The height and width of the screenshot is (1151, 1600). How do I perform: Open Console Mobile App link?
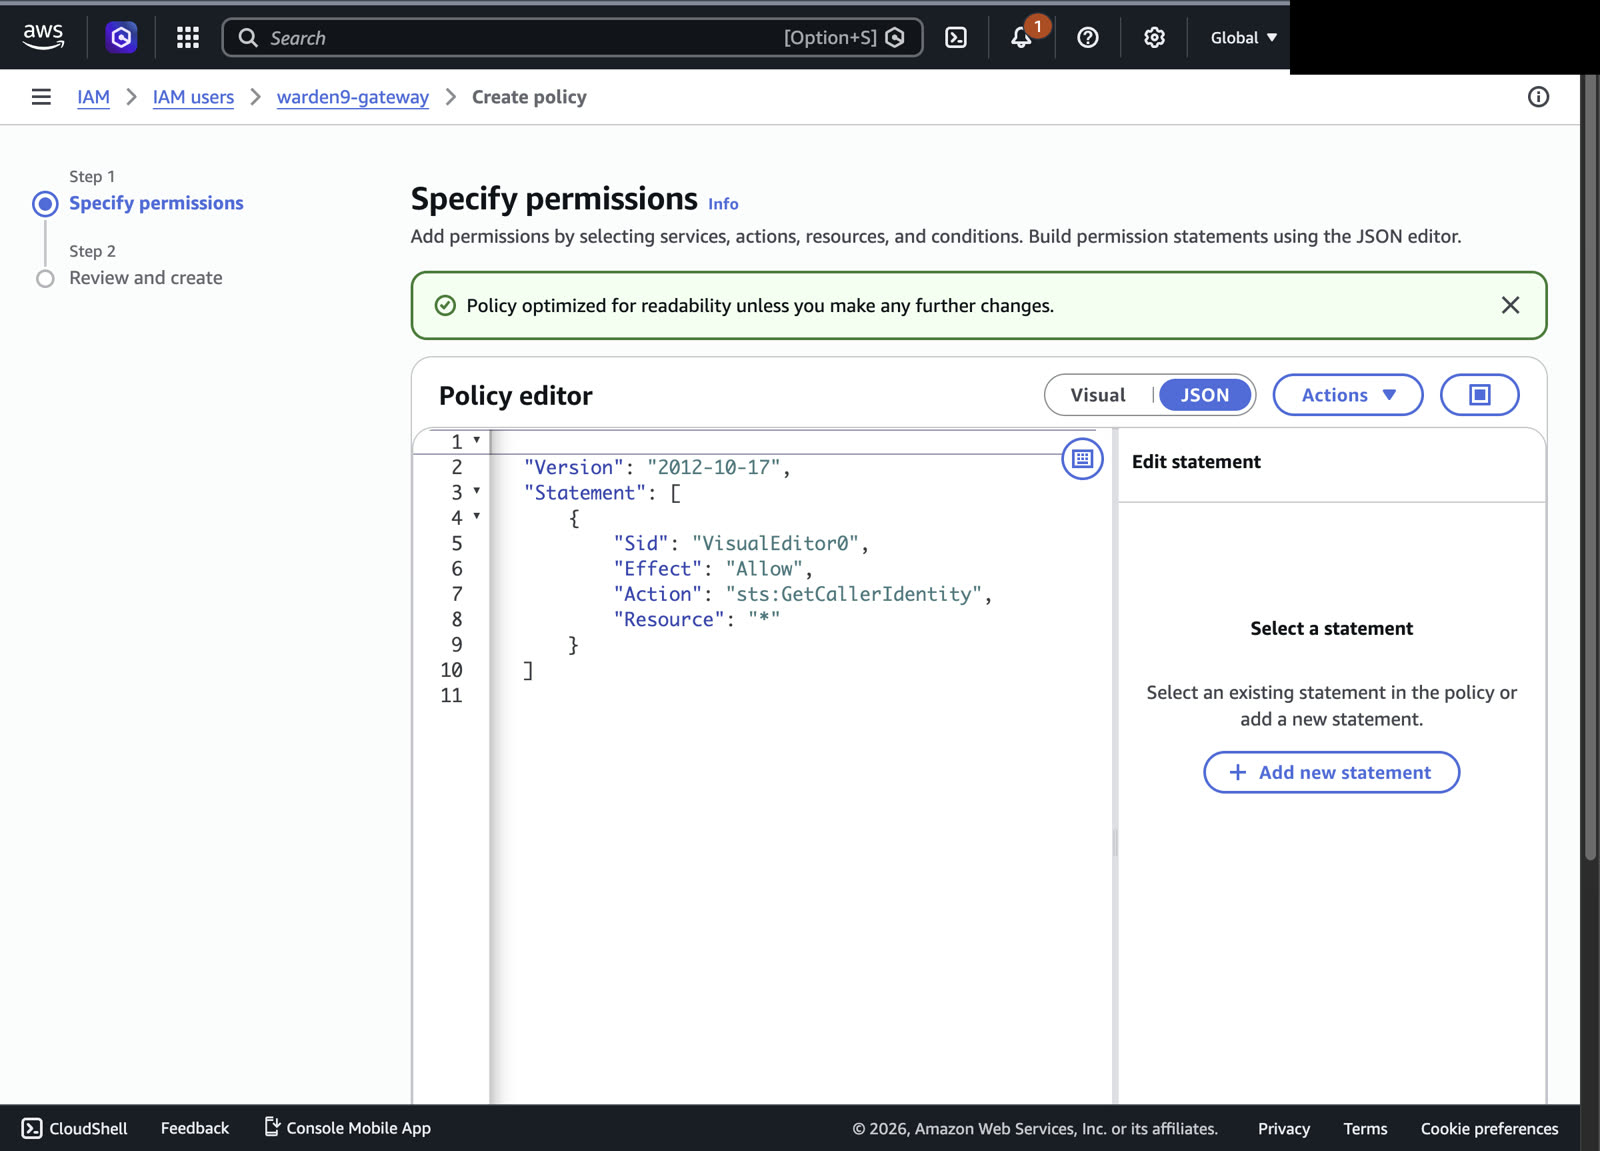(x=348, y=1128)
